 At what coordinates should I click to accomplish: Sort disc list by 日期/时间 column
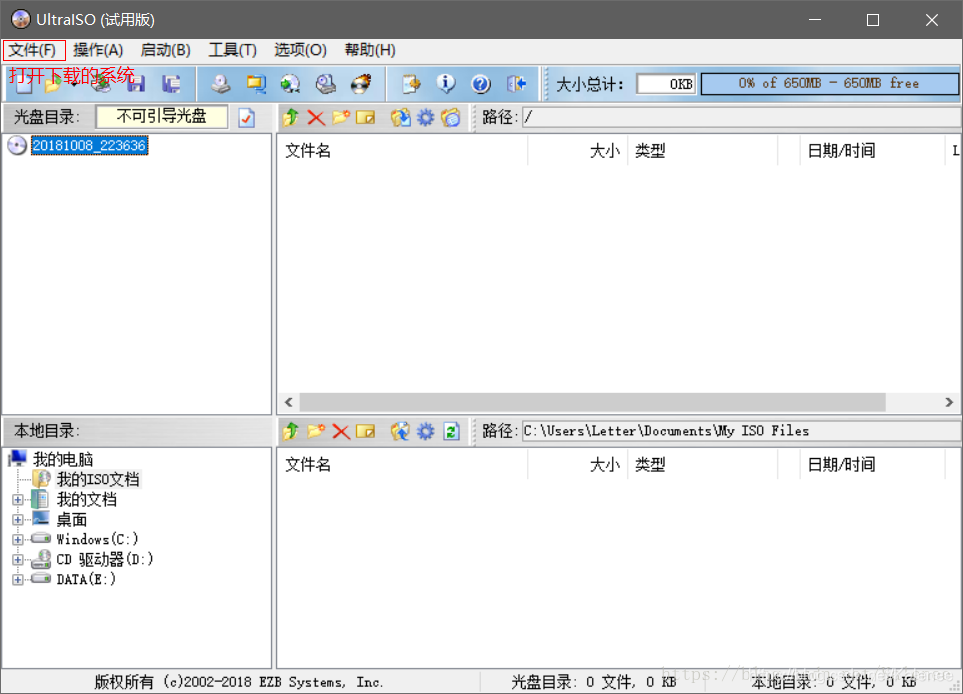tap(872, 150)
